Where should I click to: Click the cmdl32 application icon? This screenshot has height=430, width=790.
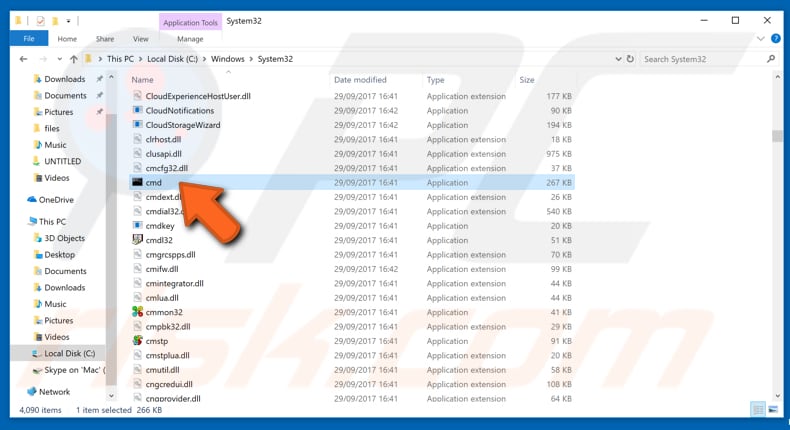[x=137, y=239]
